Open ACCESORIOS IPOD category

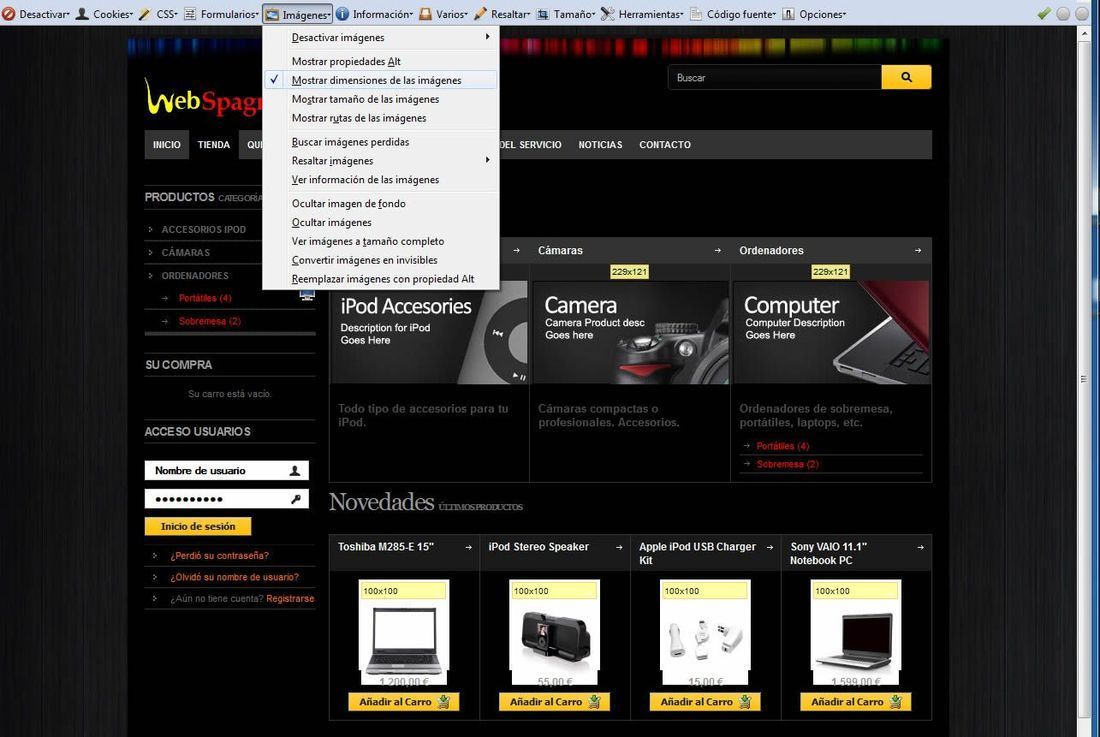pos(203,229)
